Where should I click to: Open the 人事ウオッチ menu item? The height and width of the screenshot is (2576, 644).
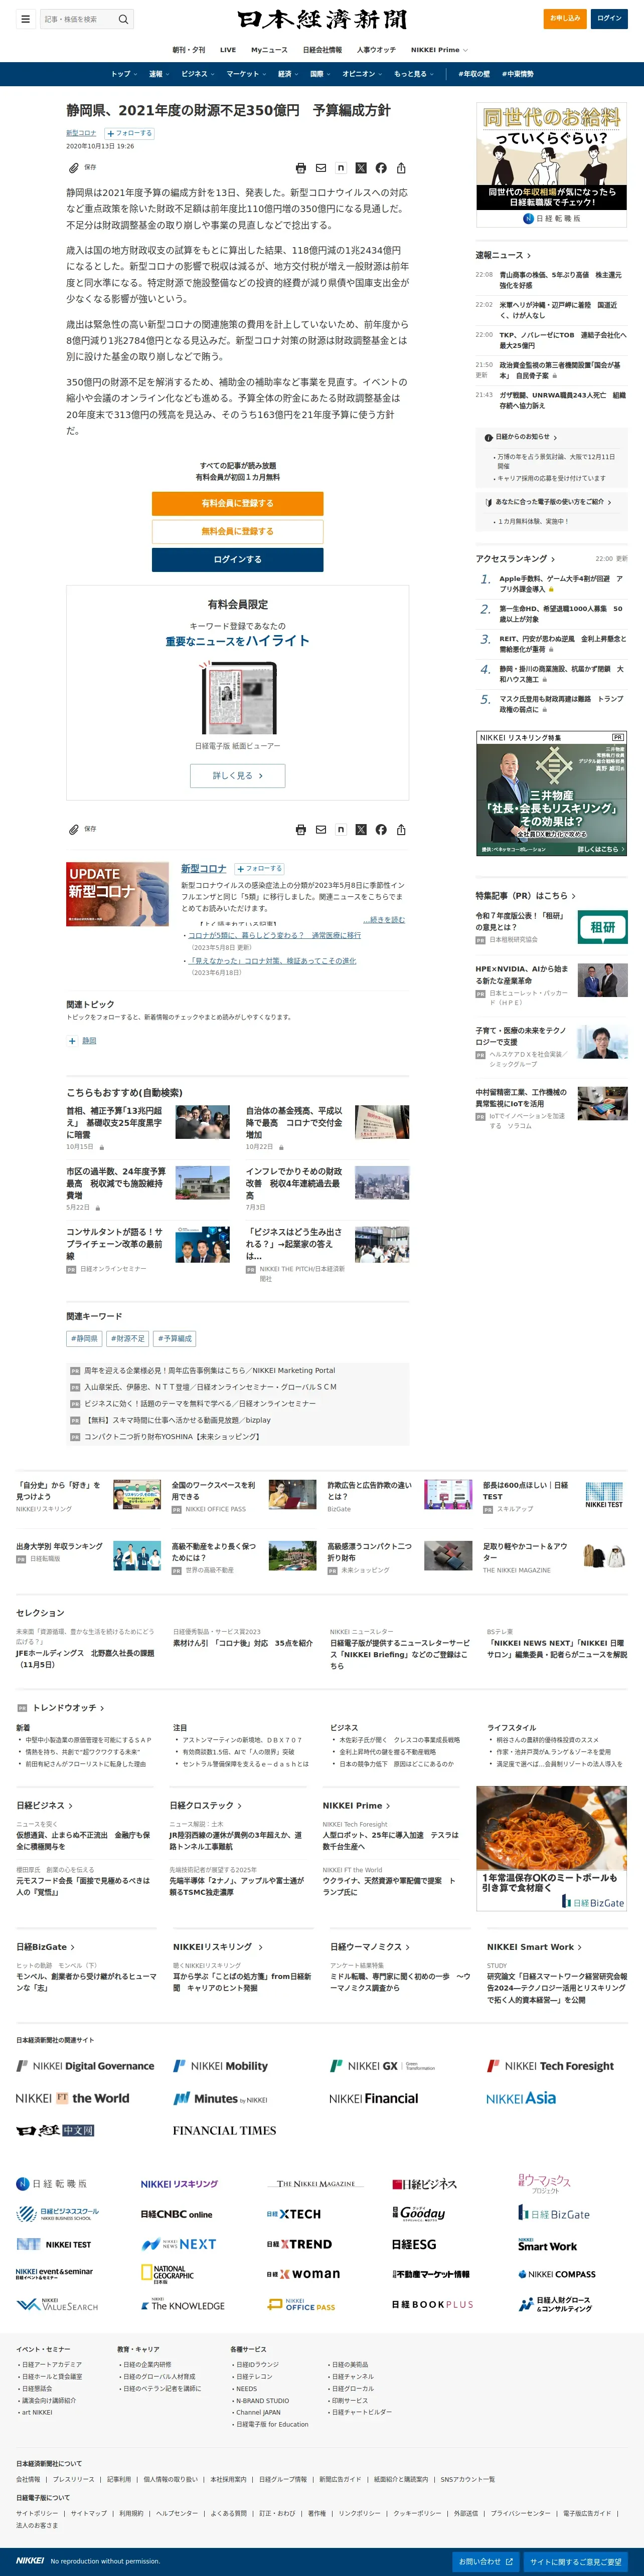tap(376, 50)
